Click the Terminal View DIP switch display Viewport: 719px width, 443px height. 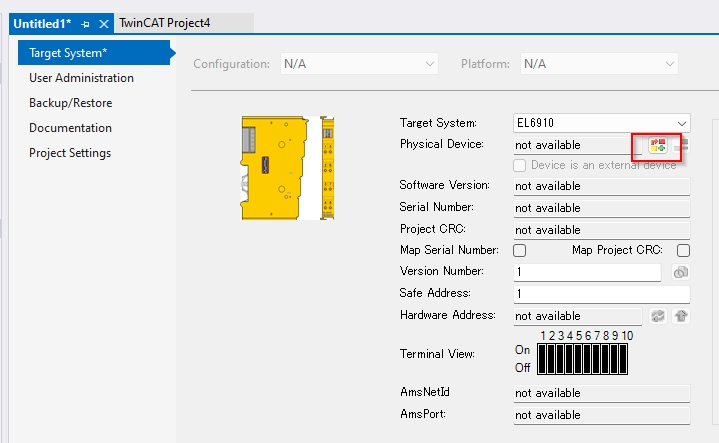click(x=582, y=359)
